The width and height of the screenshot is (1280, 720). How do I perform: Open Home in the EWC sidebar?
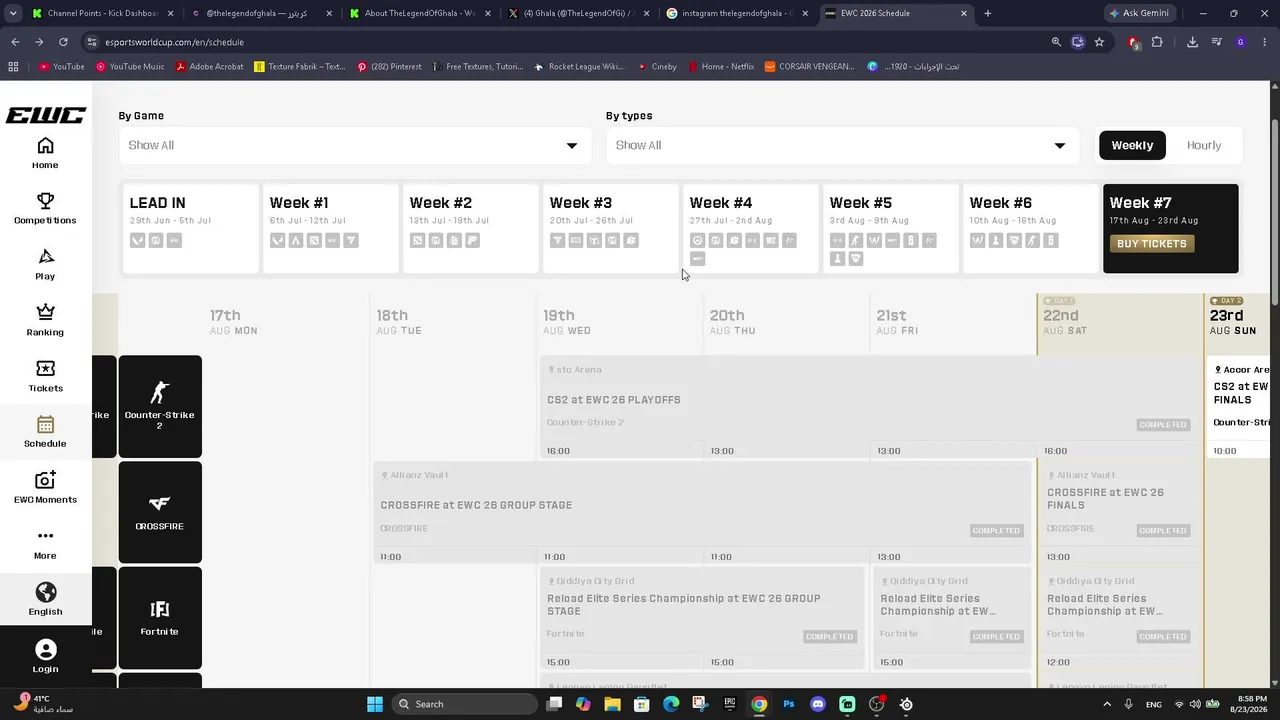(x=45, y=153)
